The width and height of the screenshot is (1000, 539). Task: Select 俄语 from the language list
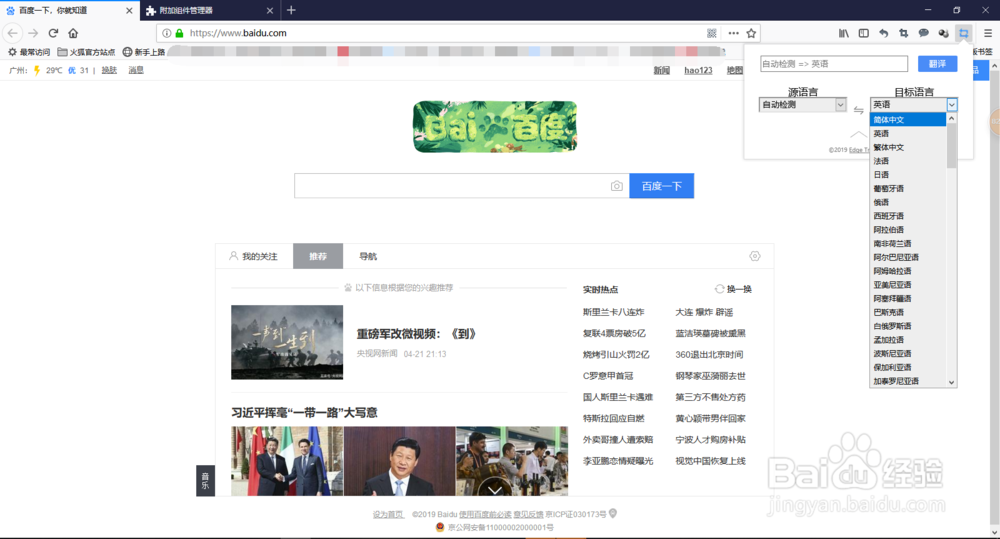pos(908,202)
